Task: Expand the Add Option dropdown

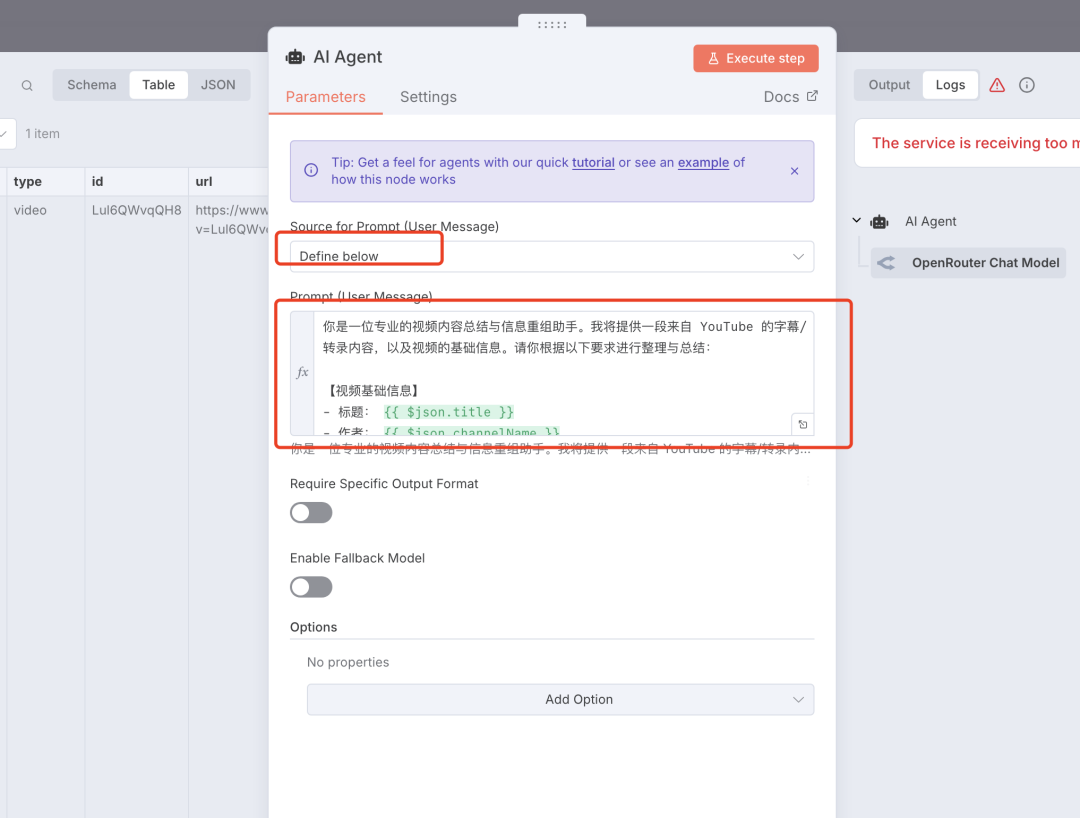Action: pos(560,699)
